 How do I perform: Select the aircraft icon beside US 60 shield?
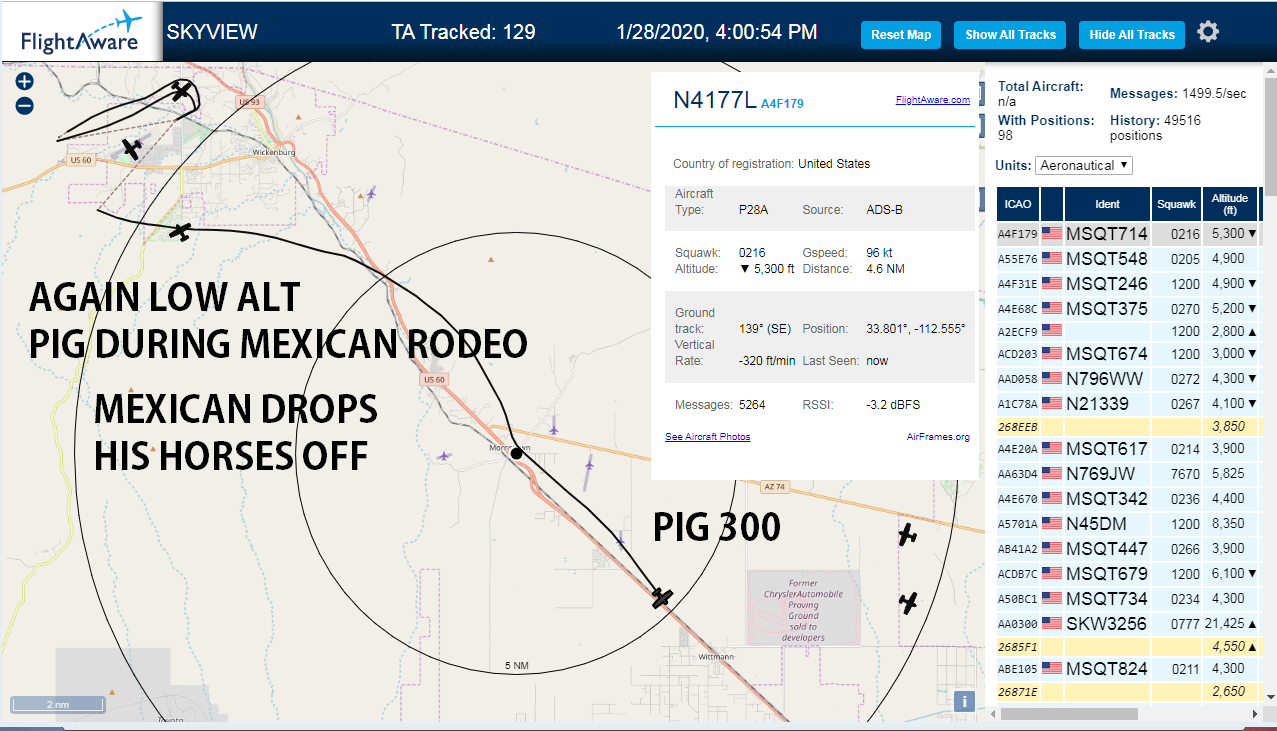pyautogui.click(x=132, y=149)
